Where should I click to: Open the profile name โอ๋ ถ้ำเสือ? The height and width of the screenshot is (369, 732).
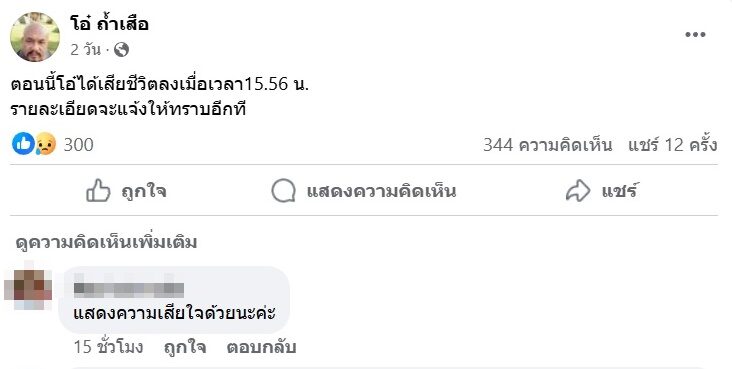click(109, 23)
